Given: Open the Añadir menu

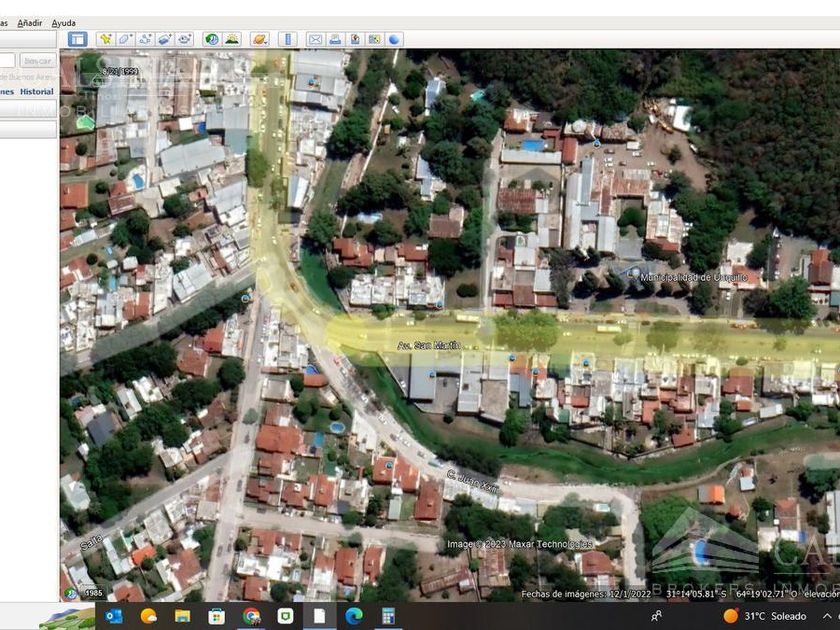Looking at the screenshot, I should [x=30, y=22].
